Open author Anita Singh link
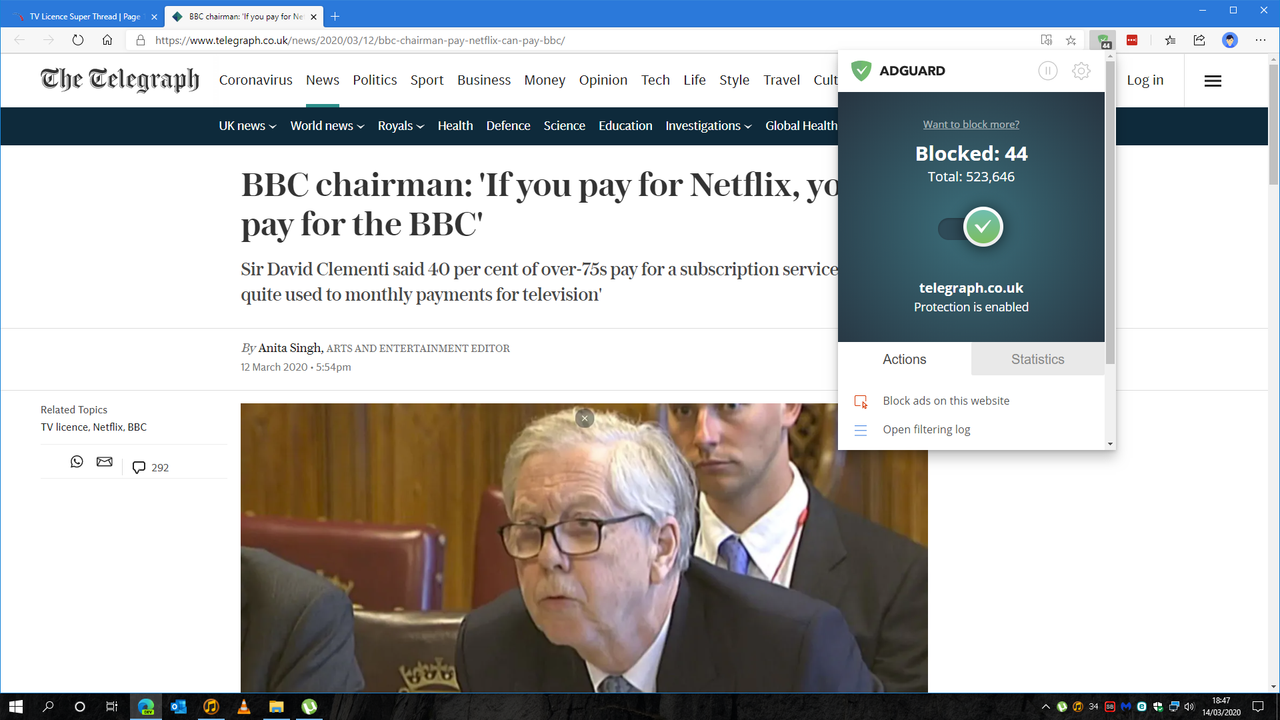1280x720 pixels. [290, 348]
